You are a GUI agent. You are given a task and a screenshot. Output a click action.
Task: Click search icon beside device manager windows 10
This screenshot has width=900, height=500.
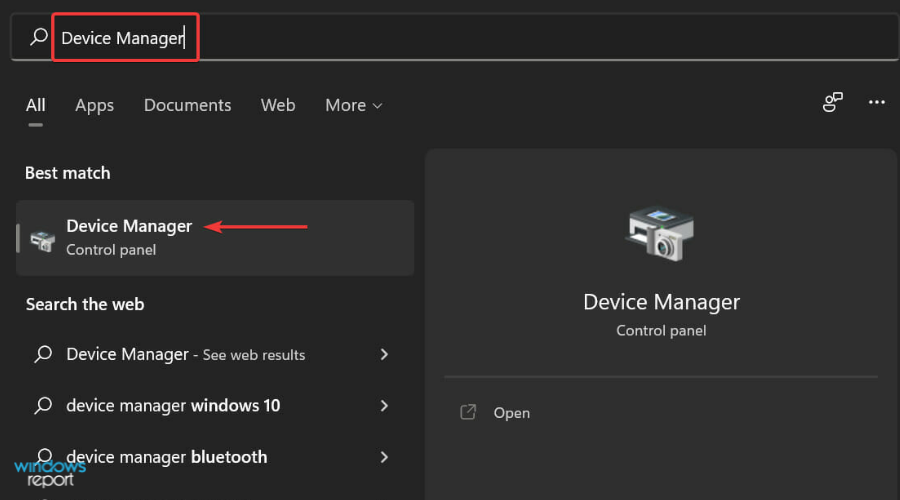click(43, 405)
